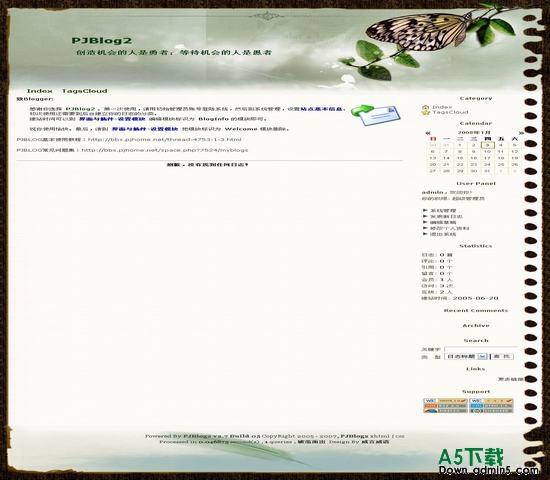
Task: Select day 17 in the calendar
Action: click(x=488, y=158)
